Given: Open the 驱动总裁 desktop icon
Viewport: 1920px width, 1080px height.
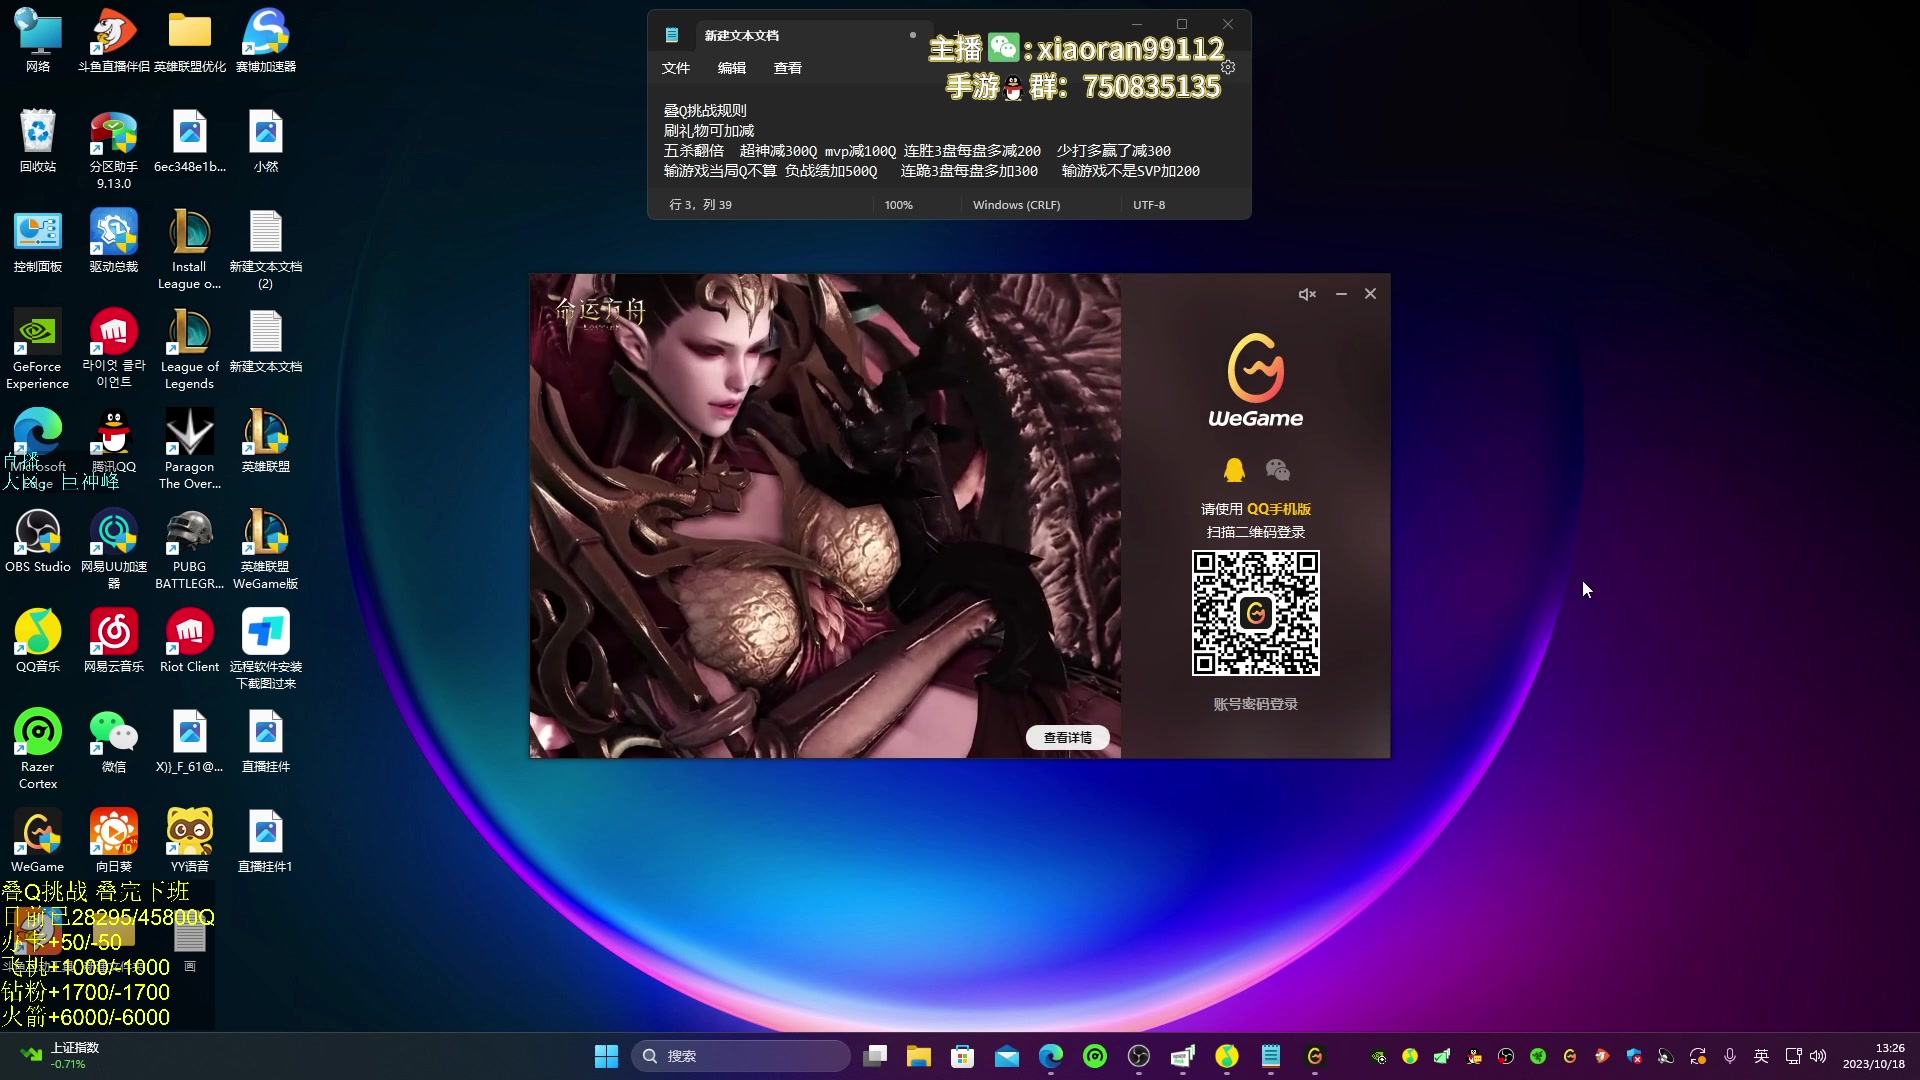Looking at the screenshot, I should pos(114,241).
